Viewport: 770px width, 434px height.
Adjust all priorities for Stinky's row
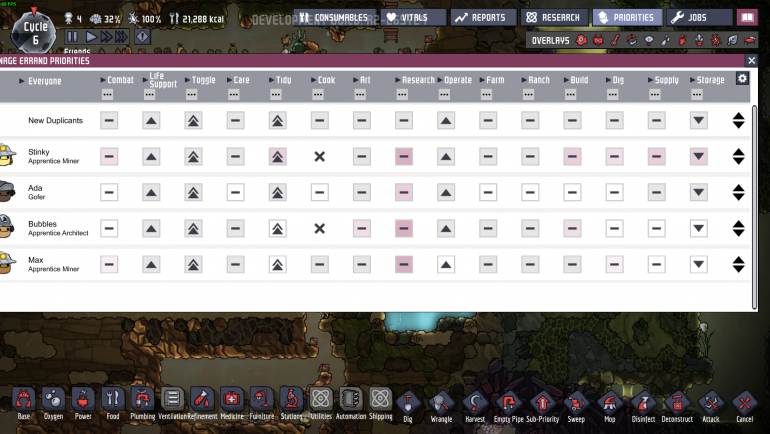coord(739,157)
